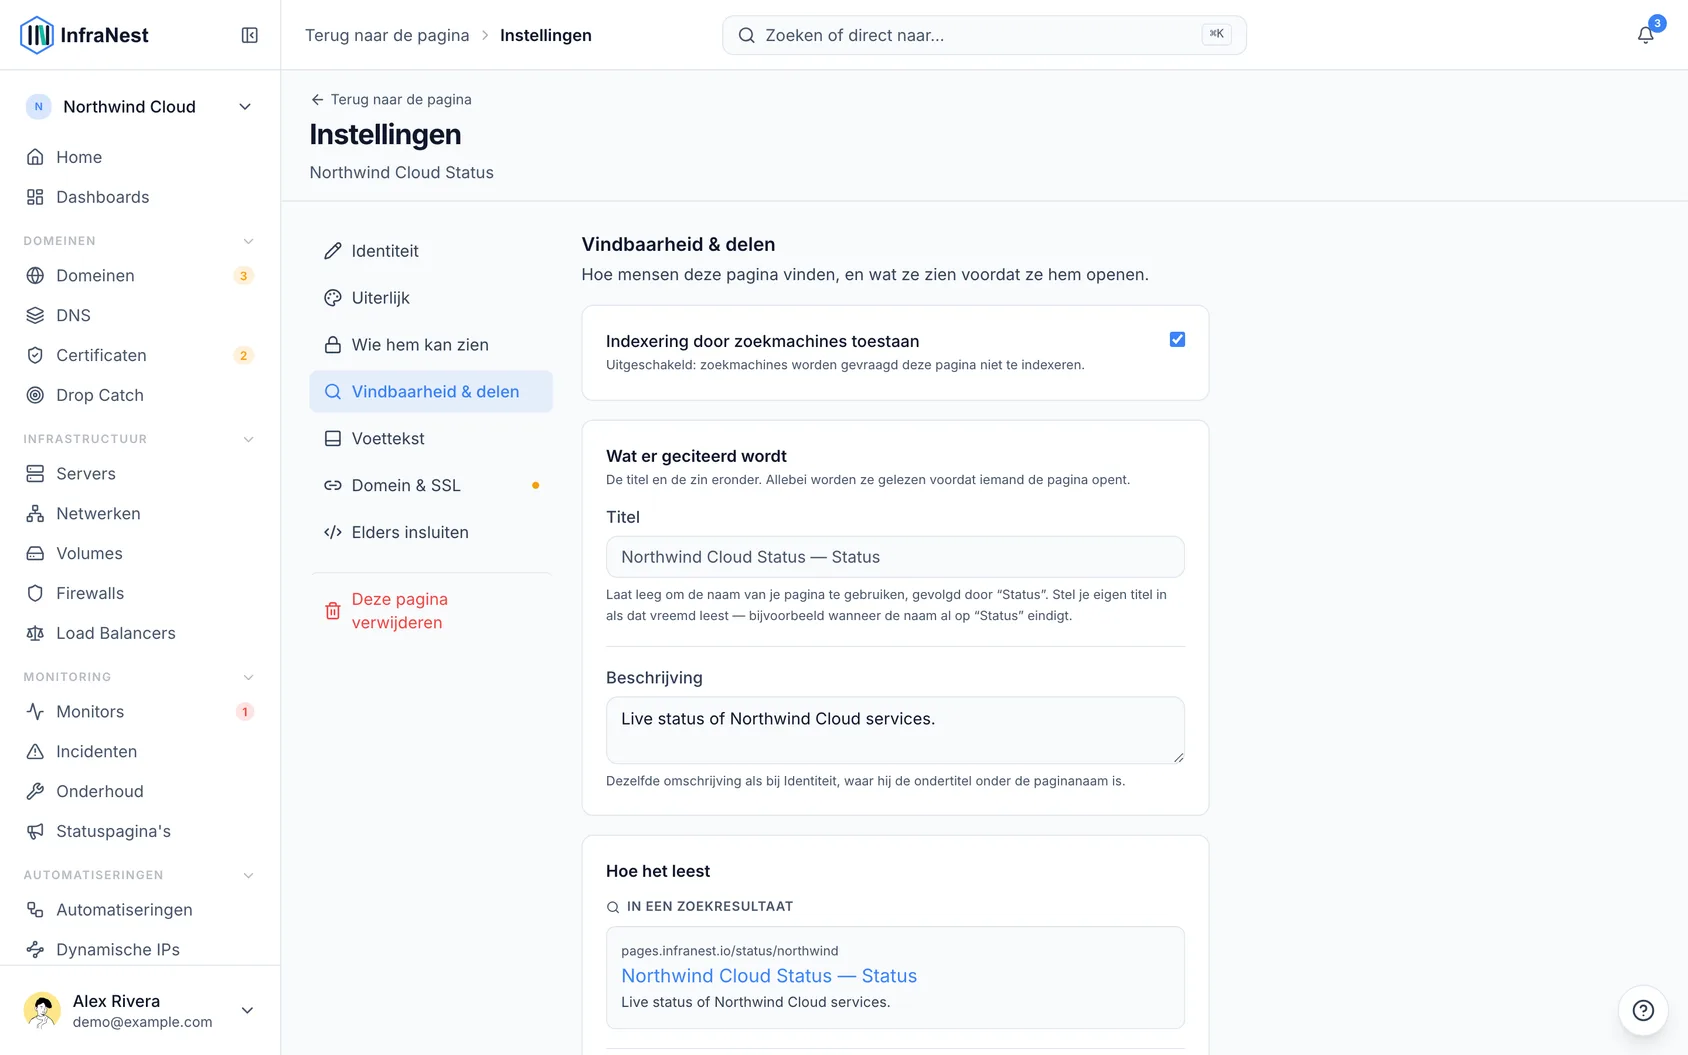This screenshot has width=1688, height=1055.
Task: Collapse the Infrastructuur section
Action: click(249, 439)
